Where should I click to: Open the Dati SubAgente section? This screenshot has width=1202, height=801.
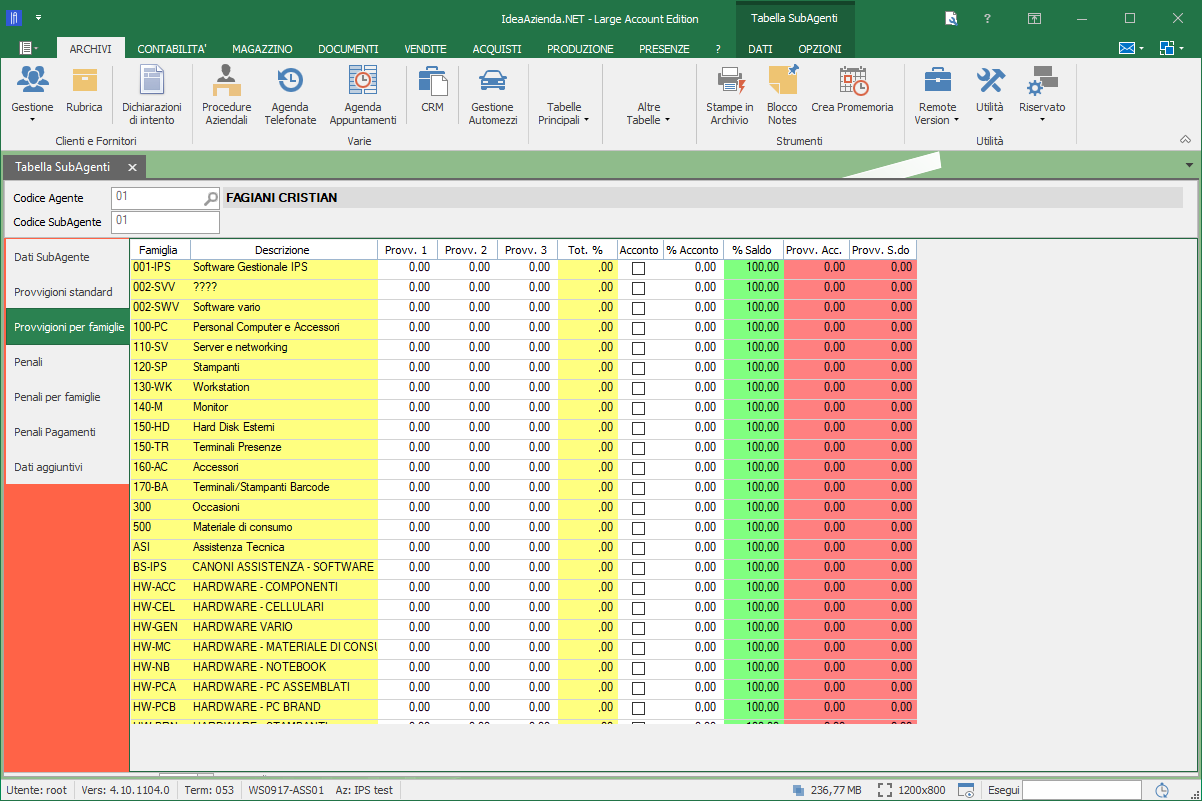pos(68,257)
